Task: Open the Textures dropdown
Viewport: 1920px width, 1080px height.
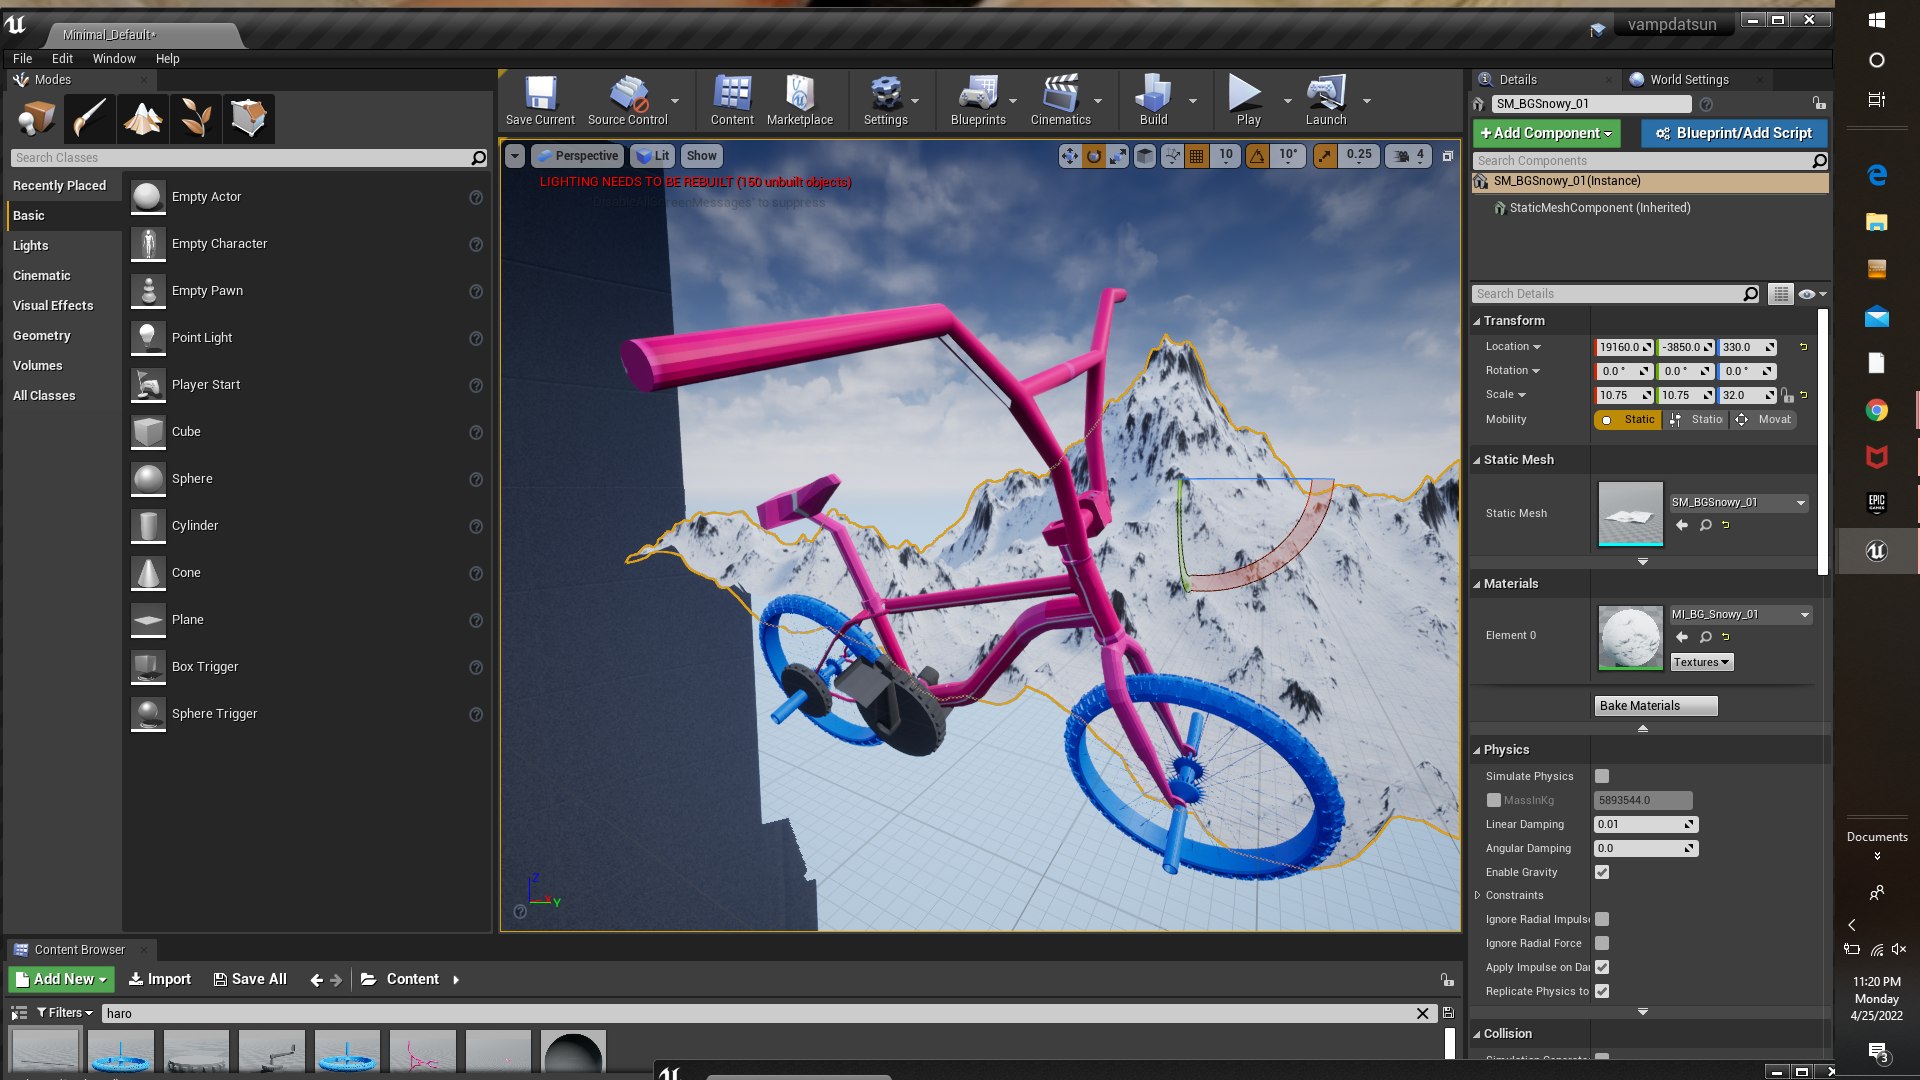Action: (1702, 662)
